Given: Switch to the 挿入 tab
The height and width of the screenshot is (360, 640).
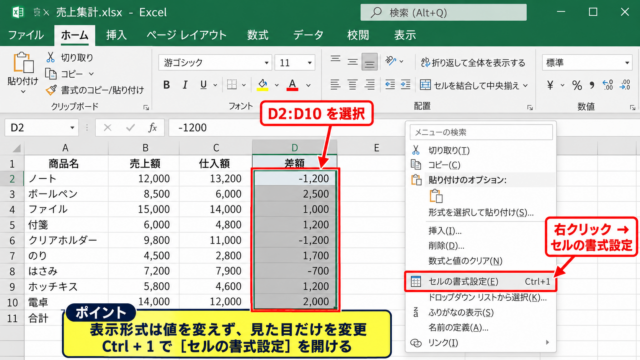Looking at the screenshot, I should point(116,35).
